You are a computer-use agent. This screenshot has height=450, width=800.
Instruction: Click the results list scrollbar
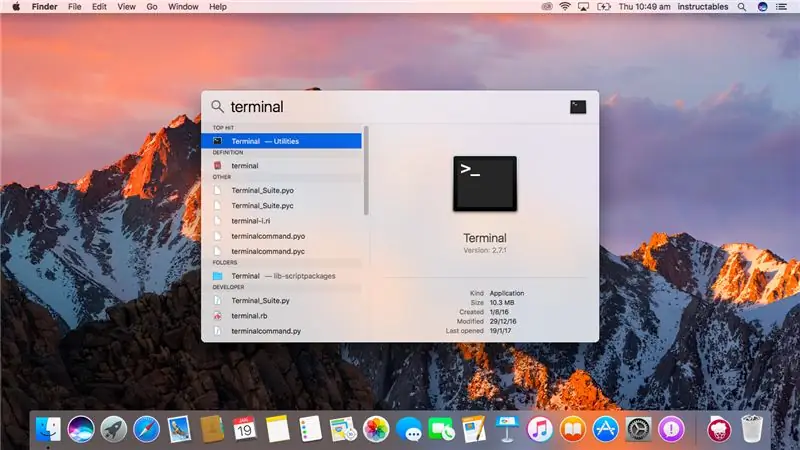pyautogui.click(x=366, y=170)
